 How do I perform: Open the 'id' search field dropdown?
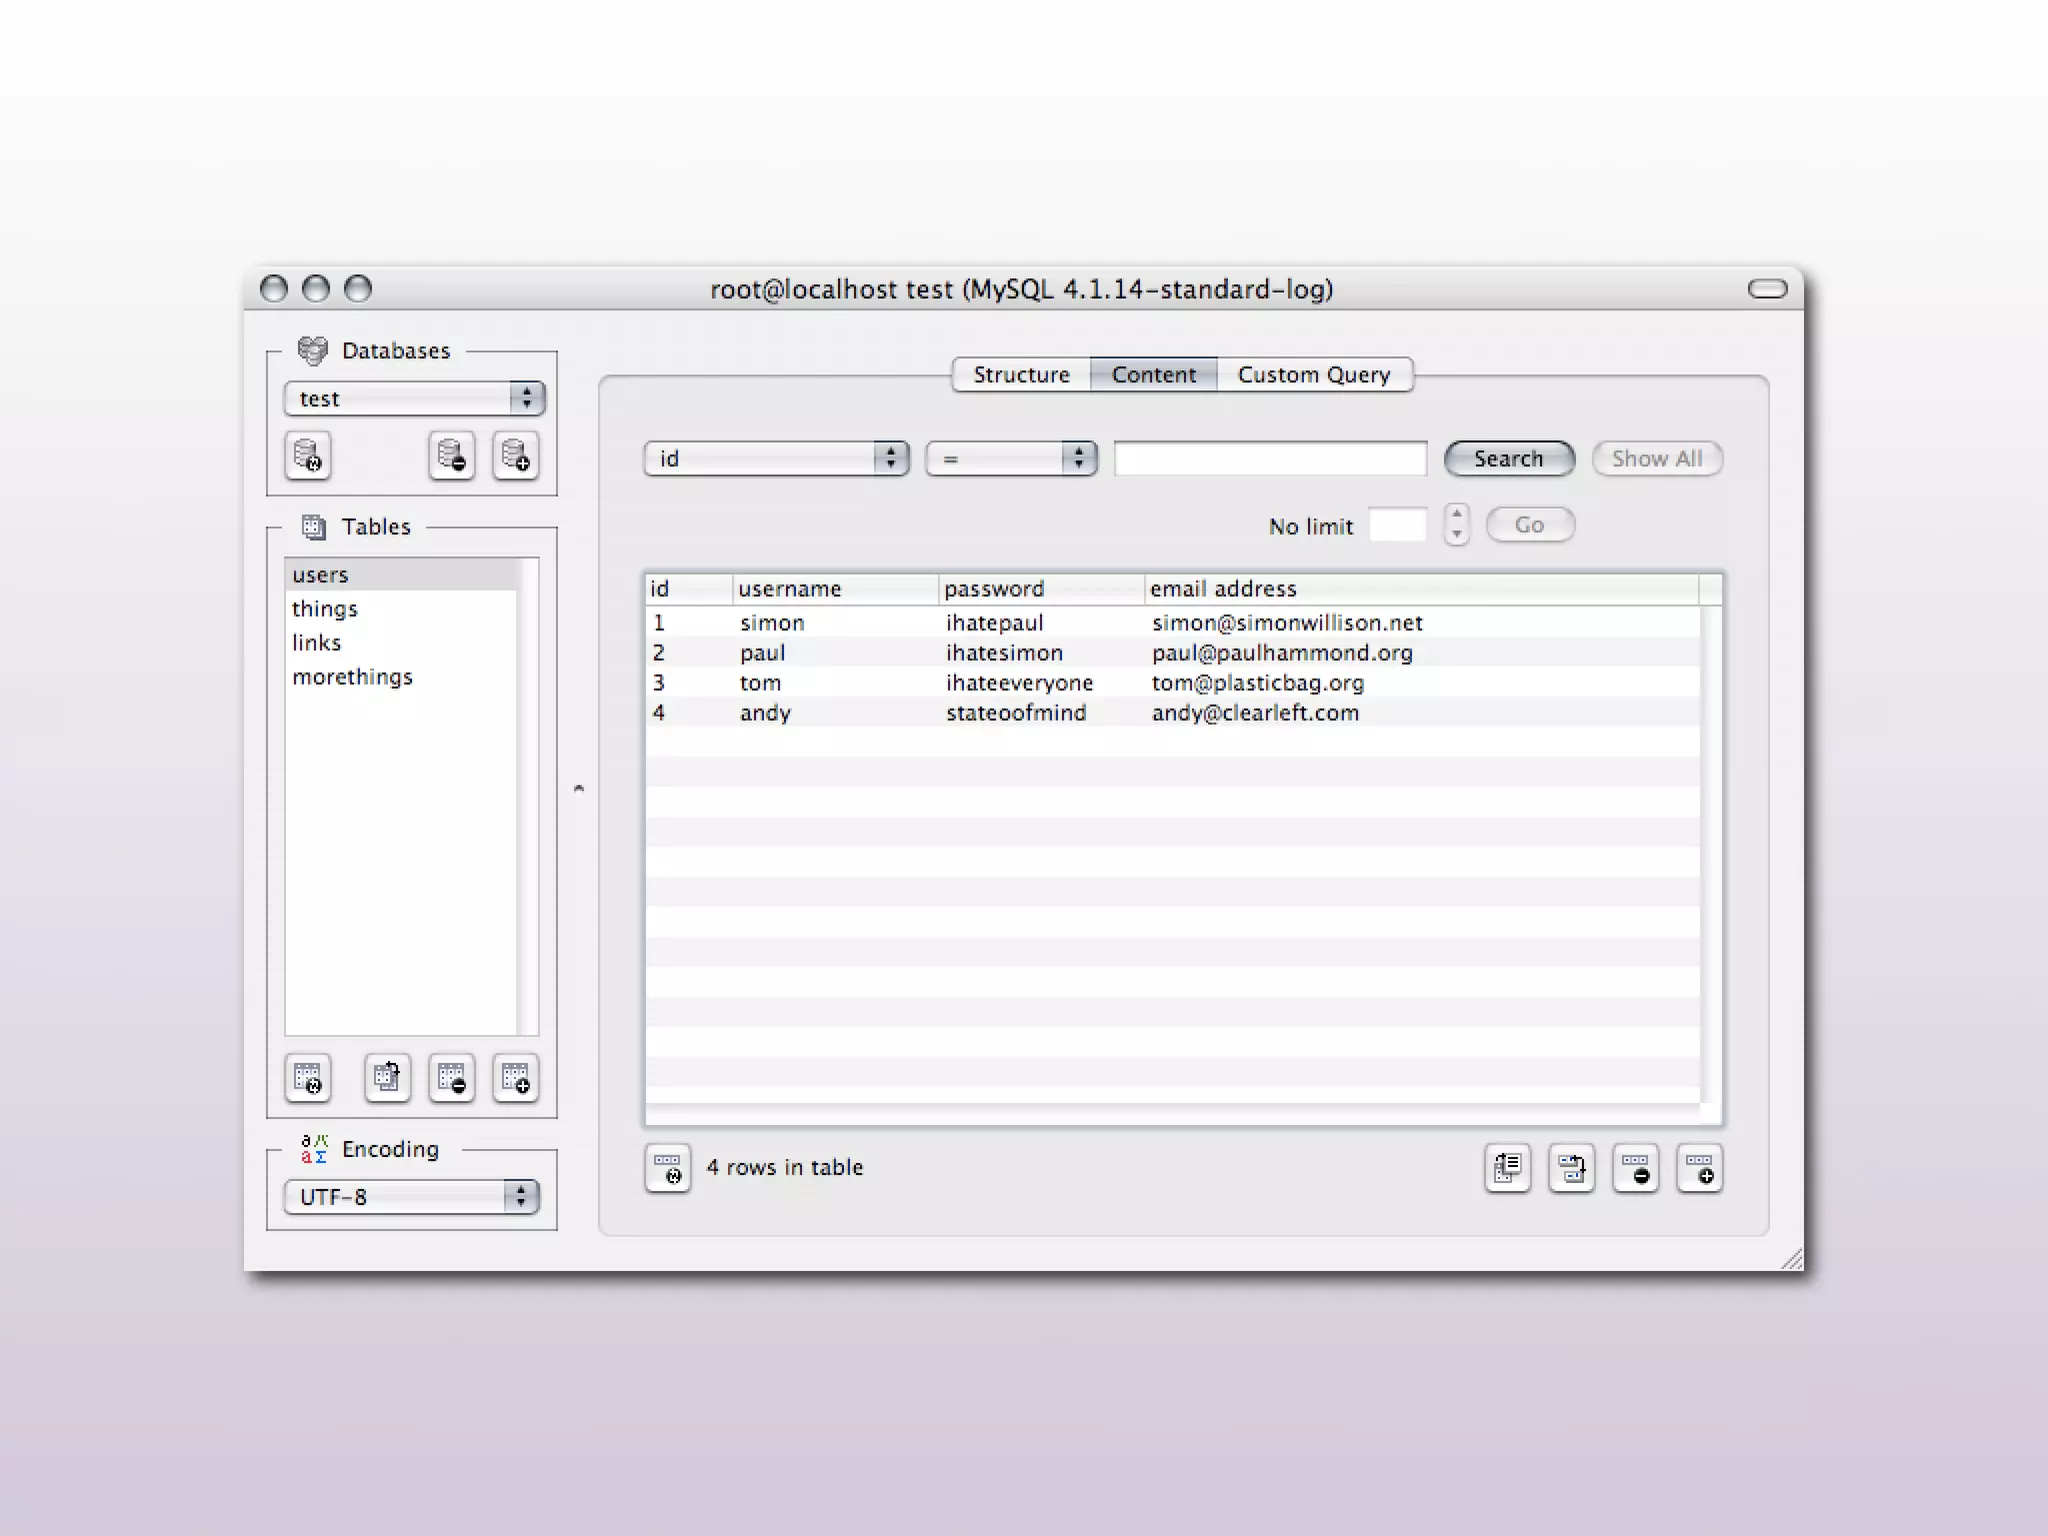point(776,459)
